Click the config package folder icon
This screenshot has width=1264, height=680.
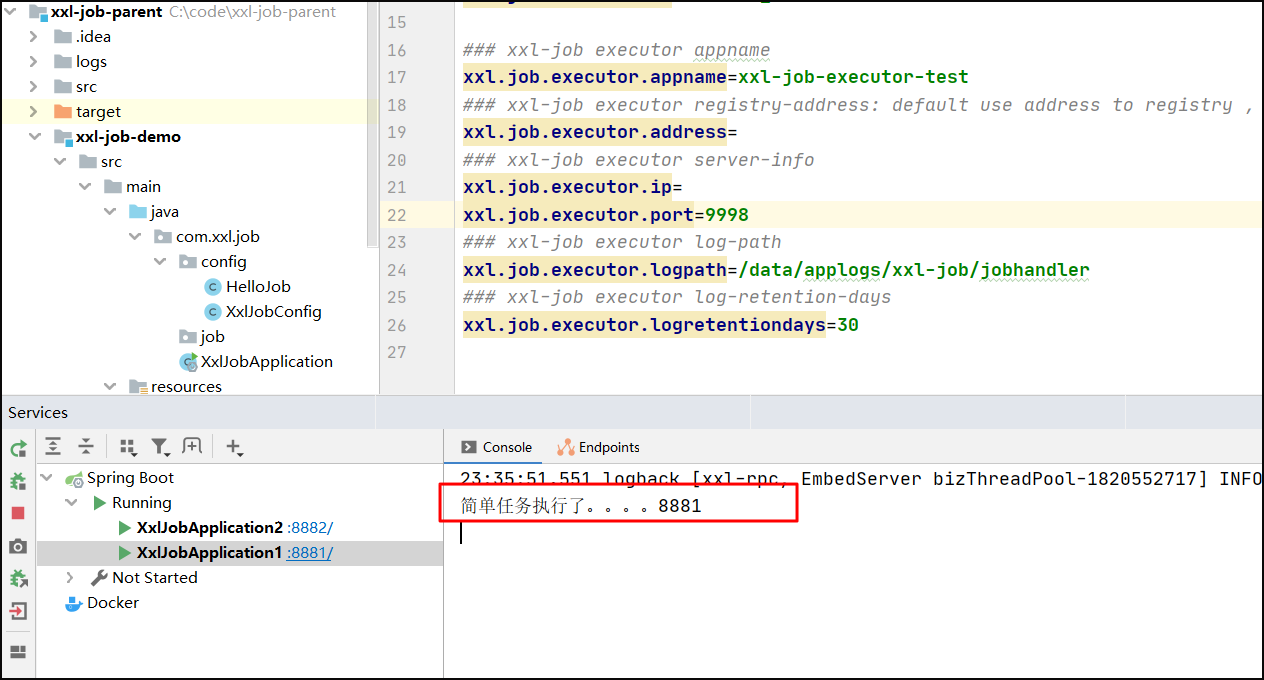click(x=188, y=262)
